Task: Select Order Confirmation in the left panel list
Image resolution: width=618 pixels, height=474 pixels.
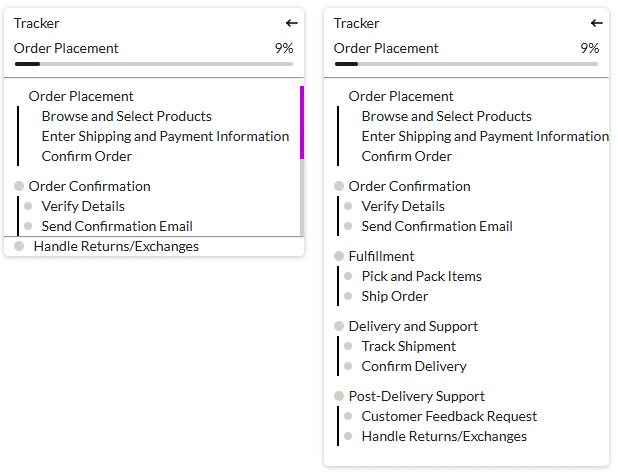Action: coord(89,187)
